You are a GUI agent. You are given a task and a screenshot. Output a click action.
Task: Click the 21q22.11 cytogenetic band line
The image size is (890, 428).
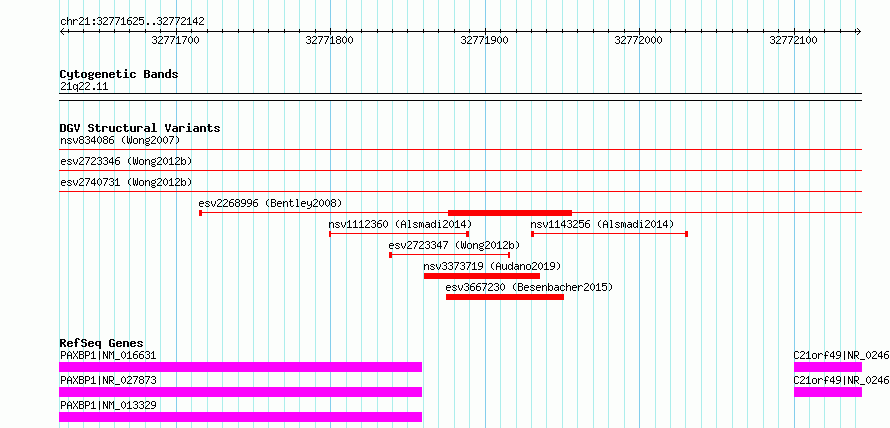click(460, 96)
